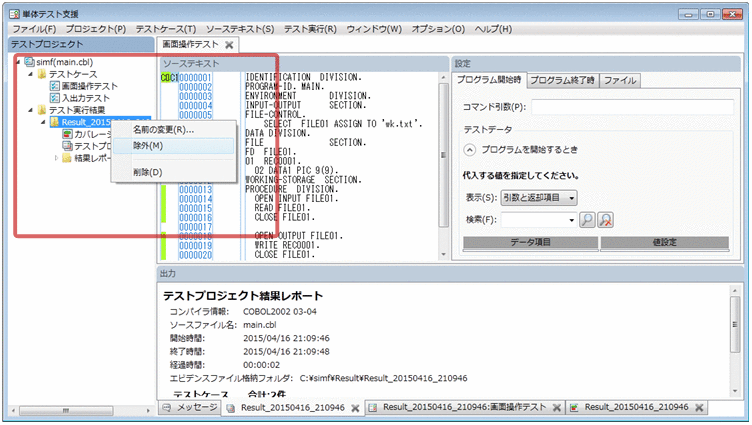The width and height of the screenshot is (752, 425).
Task: Switch to プログラム開始時 tab
Action: pos(489,80)
